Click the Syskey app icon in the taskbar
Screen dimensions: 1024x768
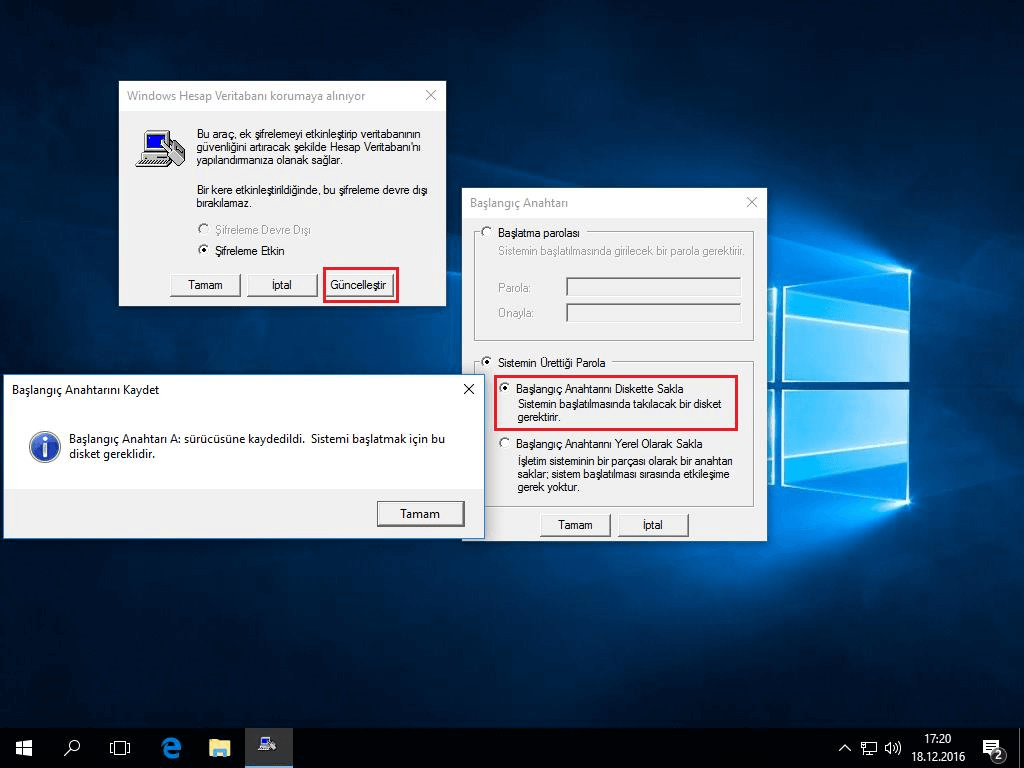point(267,744)
